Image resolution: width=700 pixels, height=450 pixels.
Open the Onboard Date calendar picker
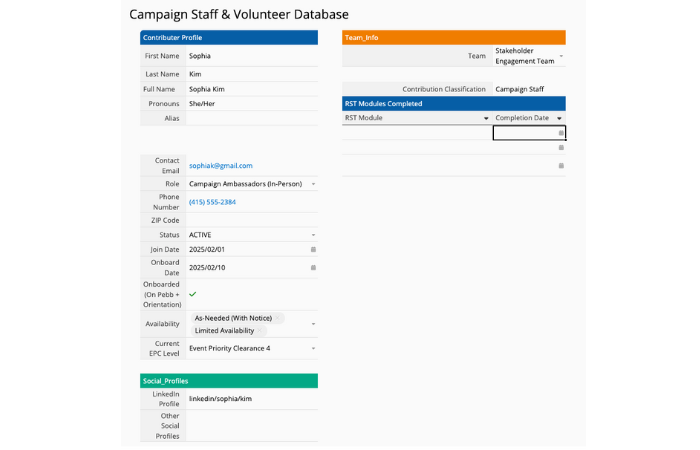pos(313,268)
